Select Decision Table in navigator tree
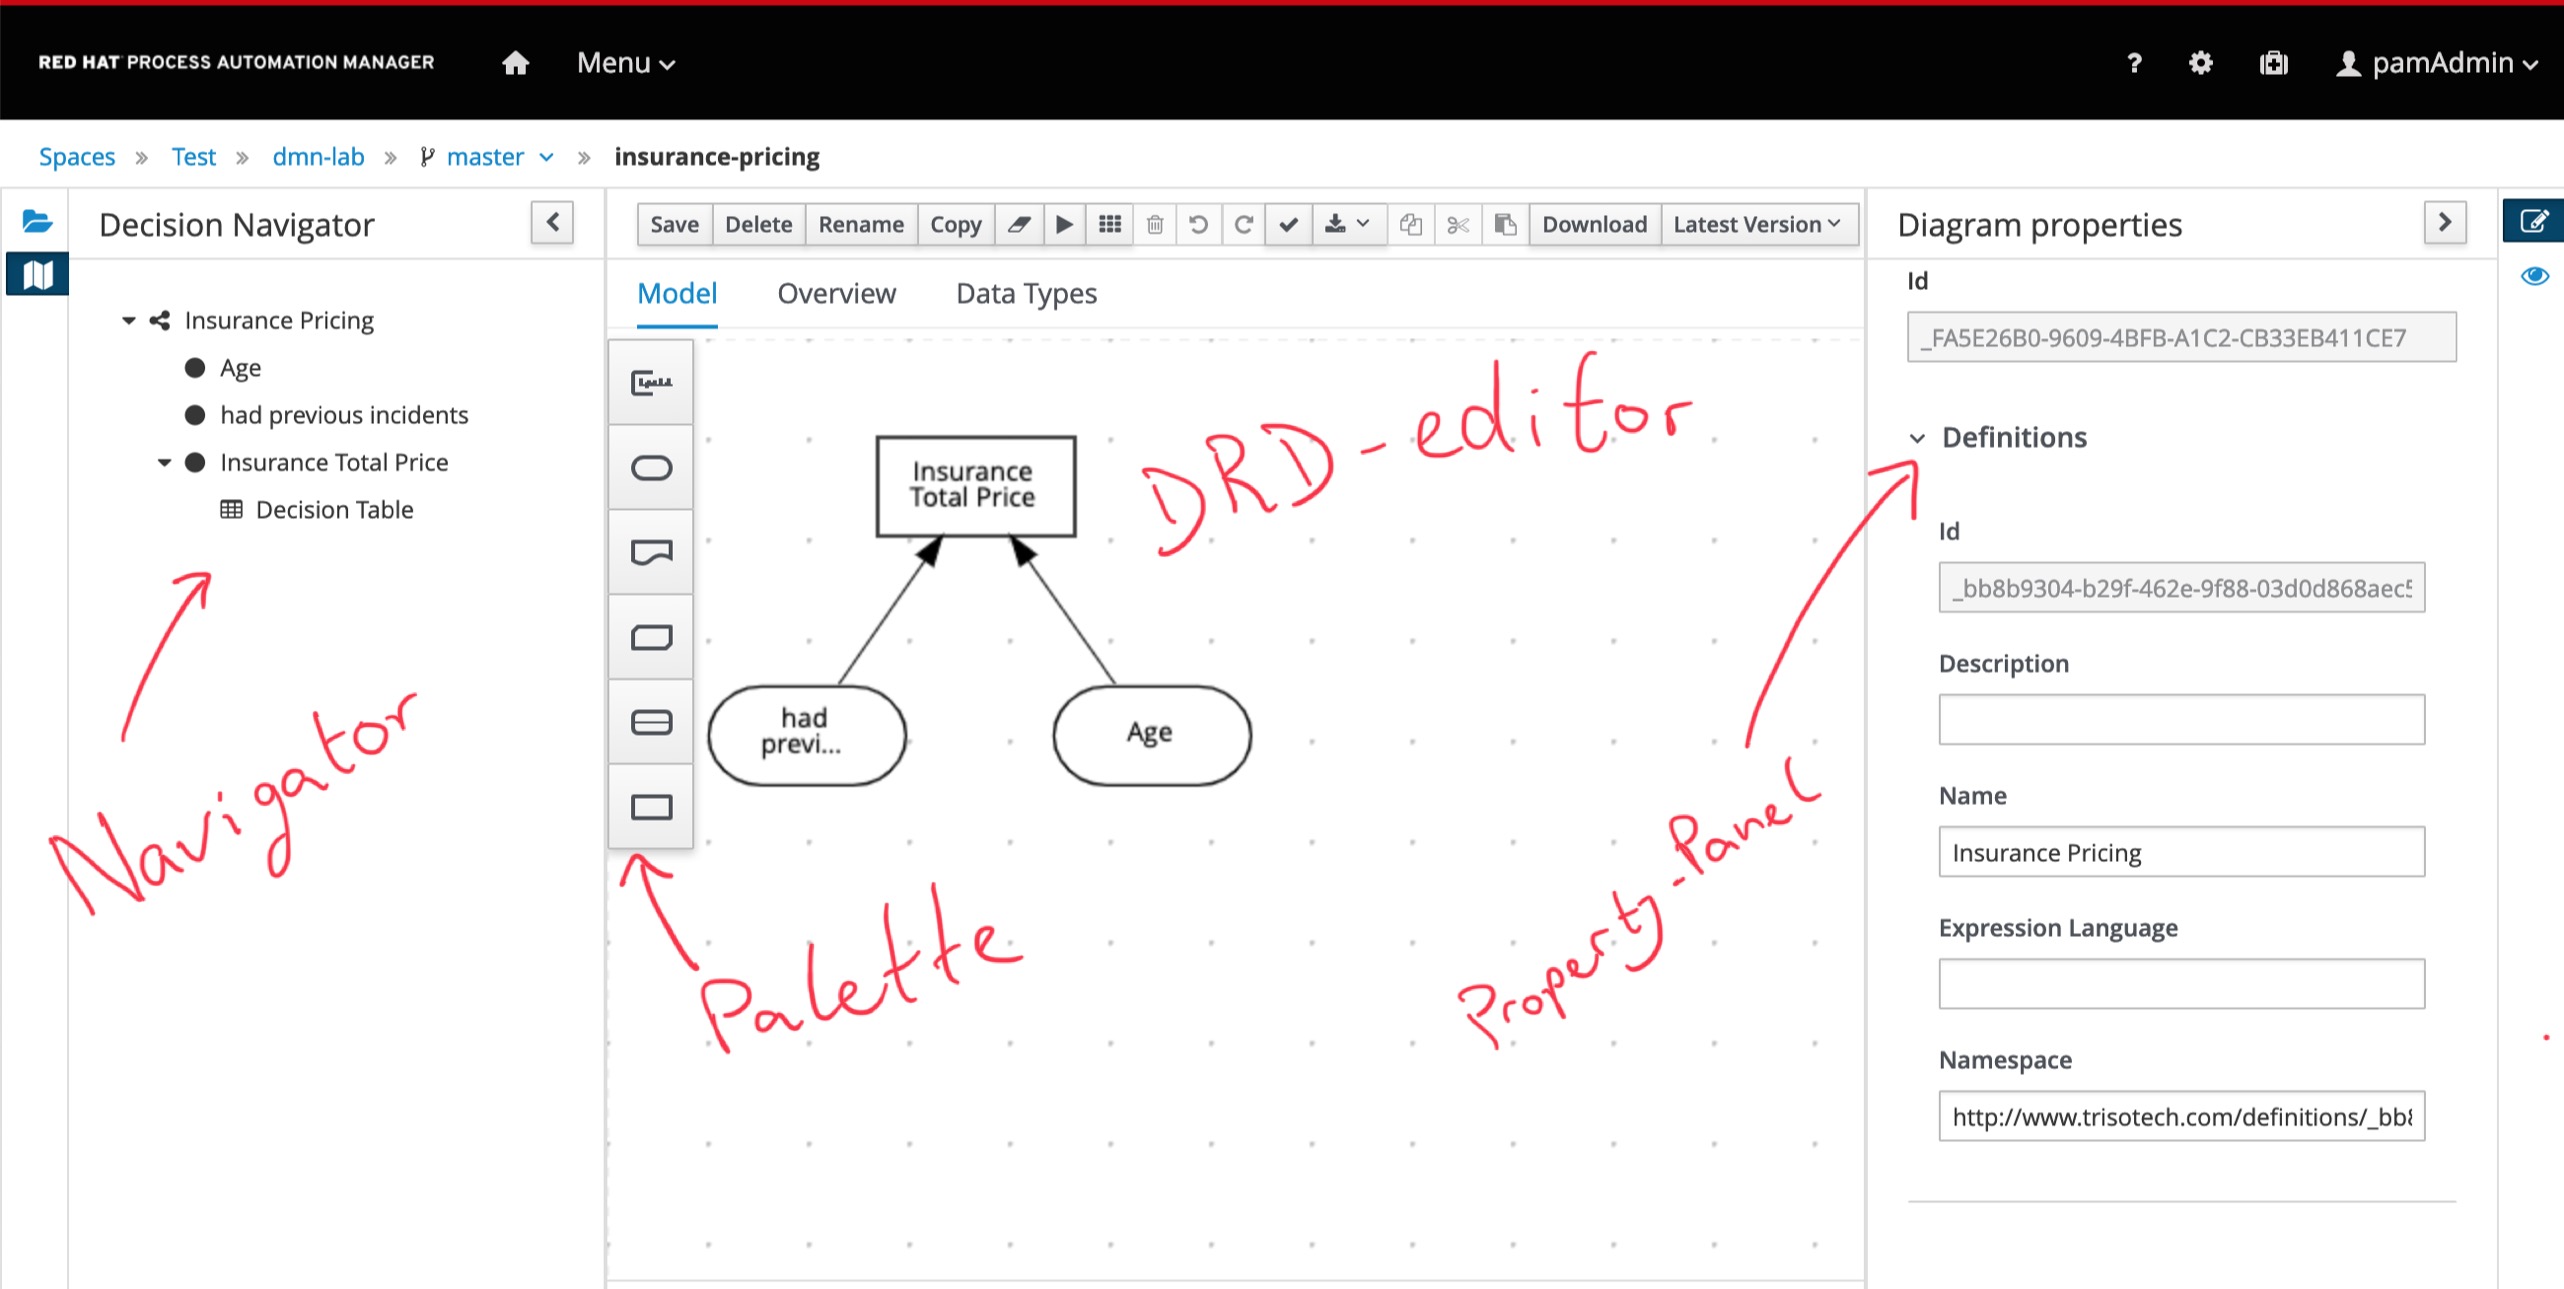The width and height of the screenshot is (2564, 1289). click(334, 510)
